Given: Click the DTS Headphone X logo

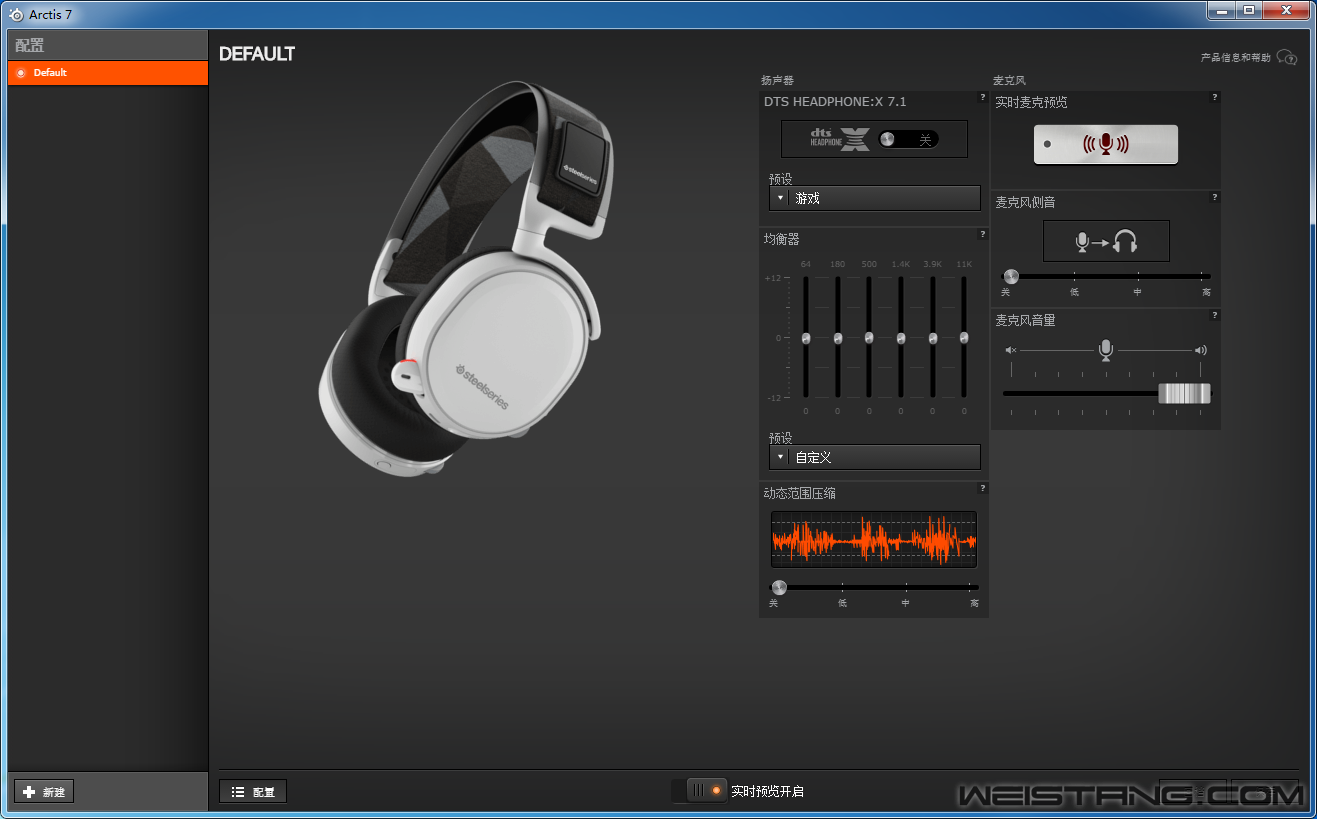Looking at the screenshot, I should 840,139.
